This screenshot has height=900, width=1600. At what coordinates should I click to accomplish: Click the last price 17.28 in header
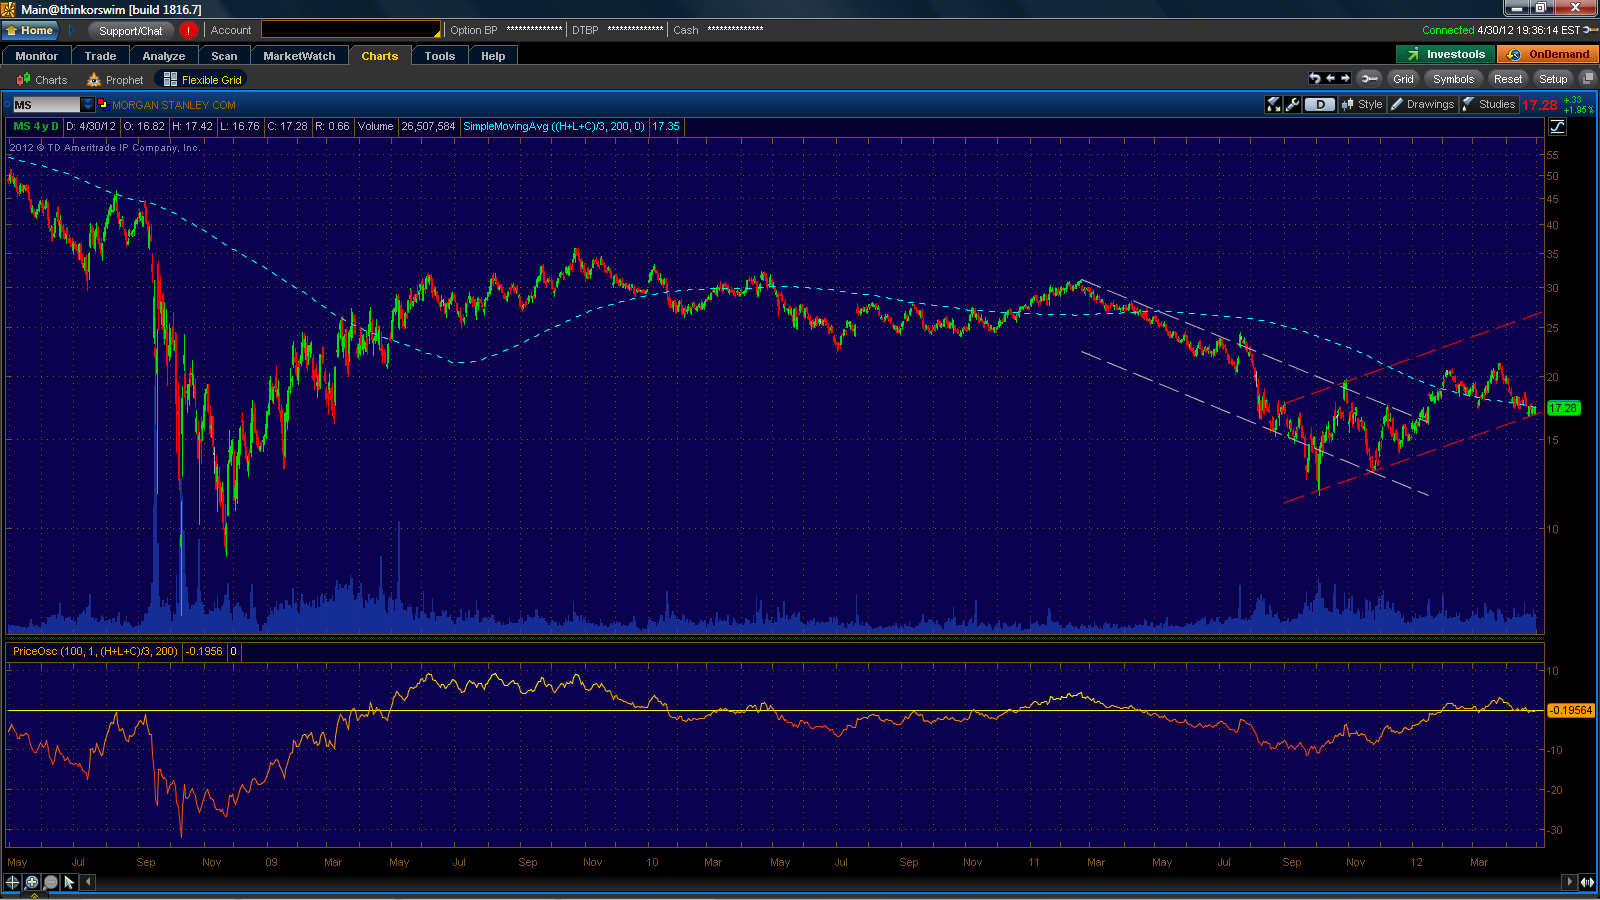point(1540,105)
